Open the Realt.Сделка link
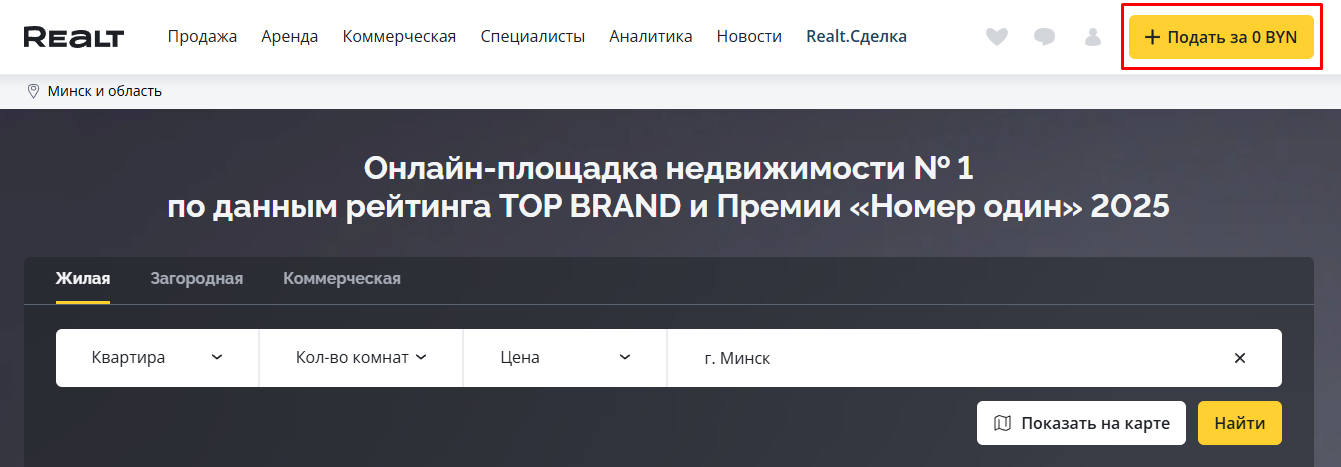The image size is (1341, 467). coord(856,37)
